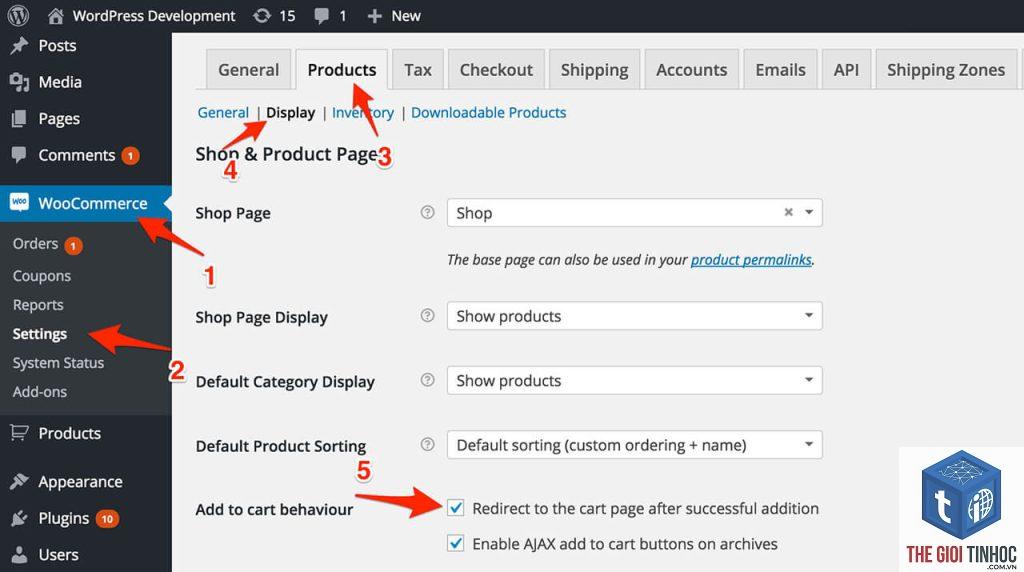The height and width of the screenshot is (572, 1024).
Task: Open WordPress Development site name link
Action: (x=153, y=16)
